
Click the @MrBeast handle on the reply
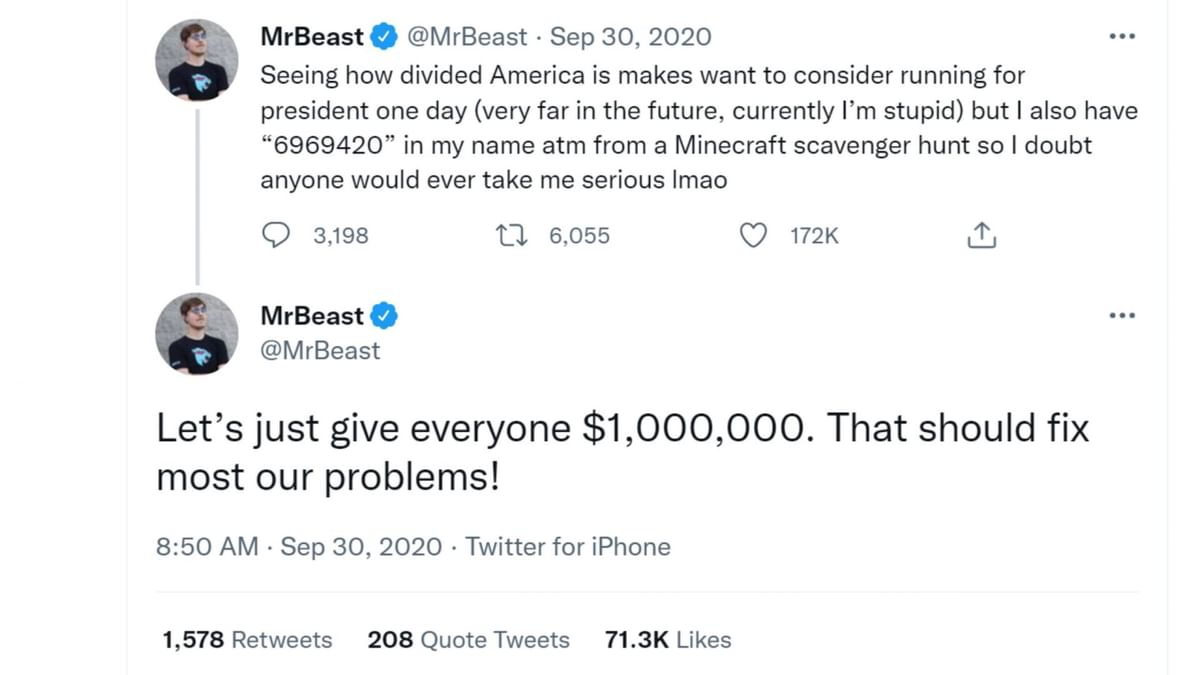320,351
